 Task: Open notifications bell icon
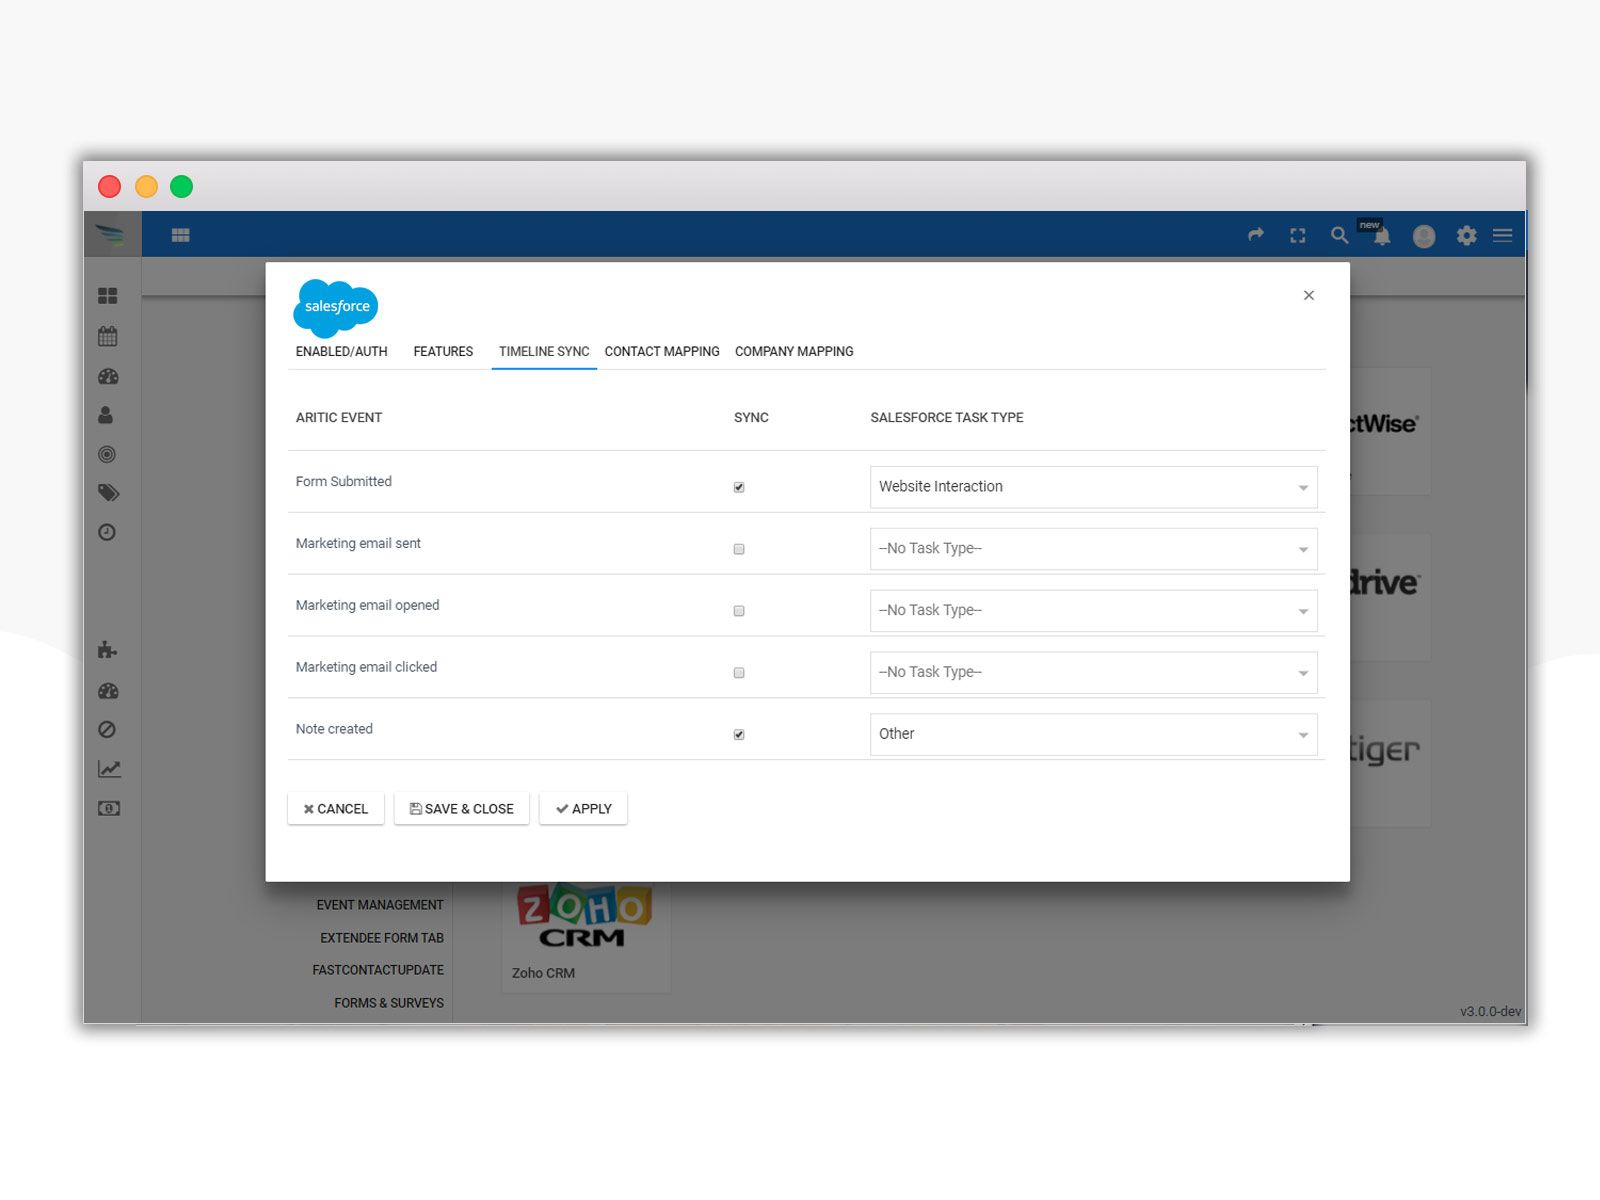click(x=1381, y=237)
